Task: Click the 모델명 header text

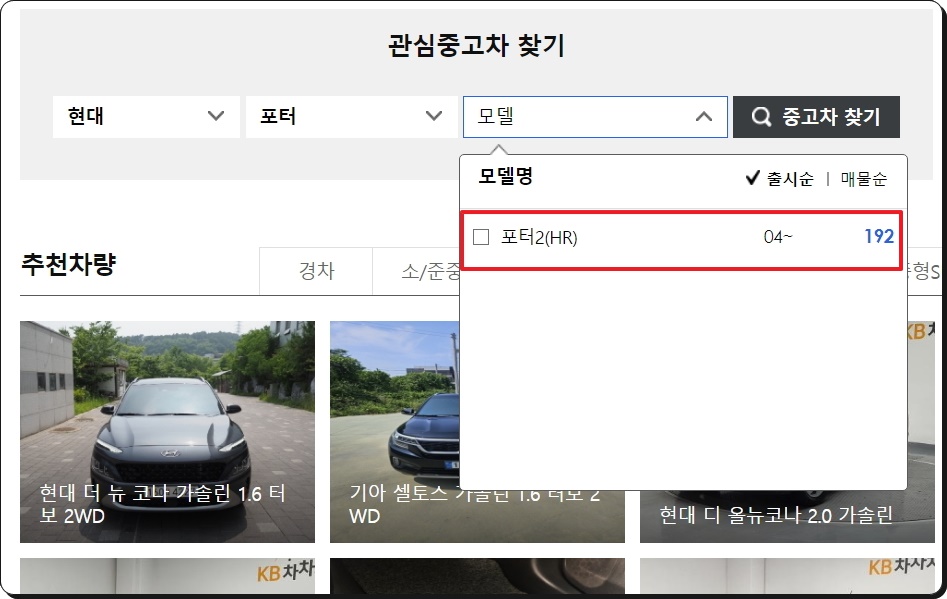Action: 506,176
